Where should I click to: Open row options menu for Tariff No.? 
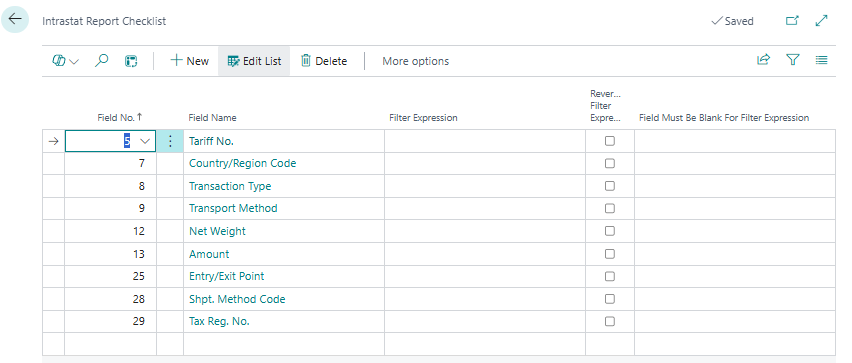(170, 141)
